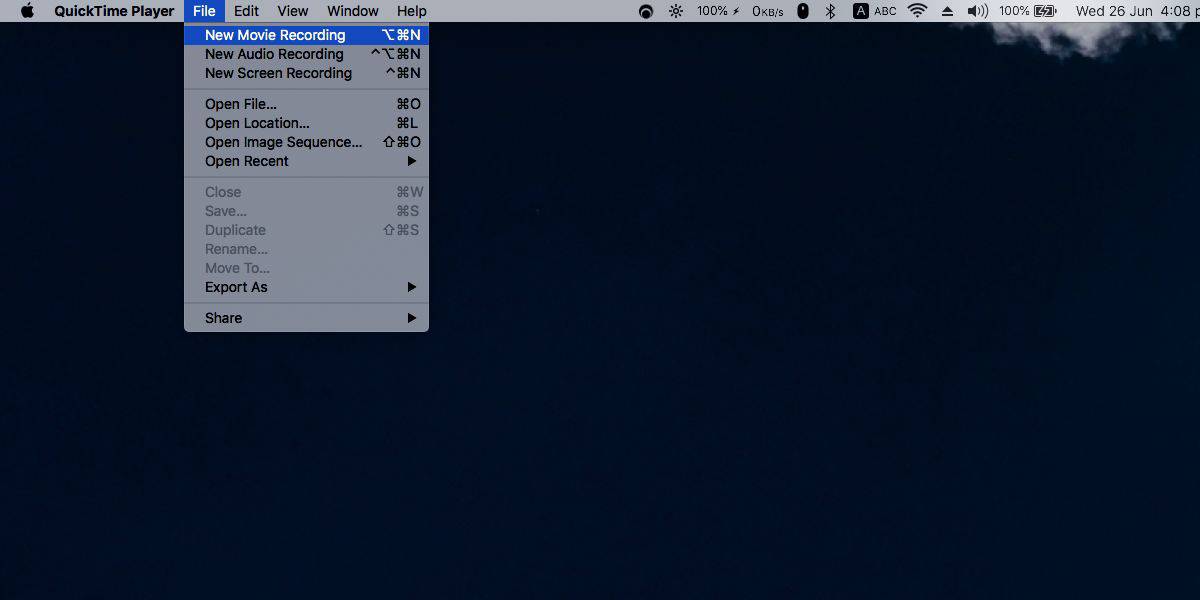Open the Wi-Fi status menu
The width and height of the screenshot is (1200, 600).
[917, 11]
